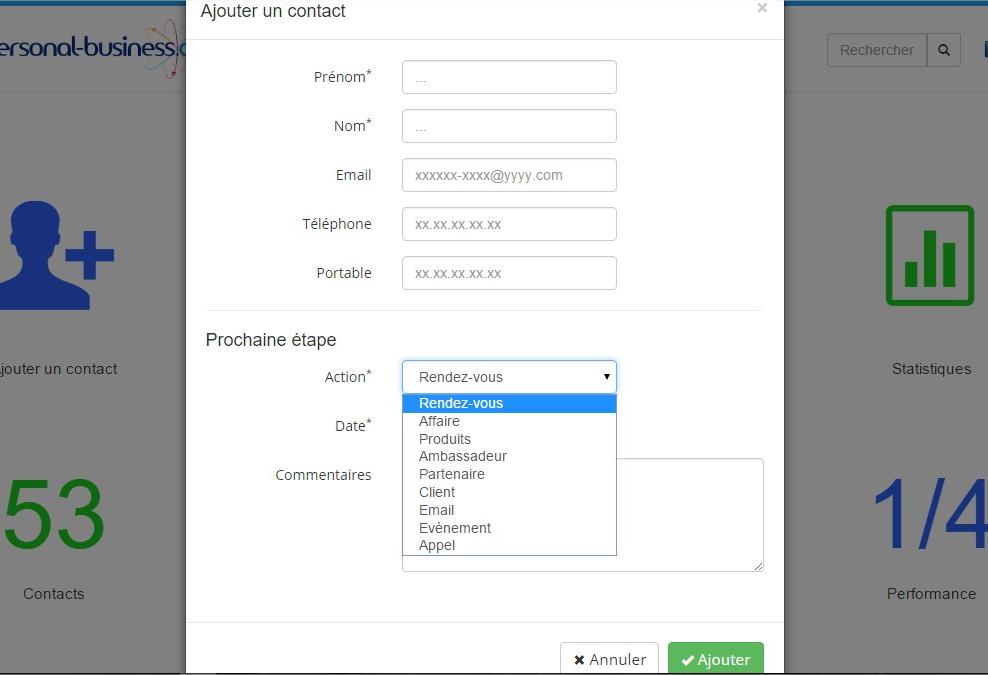Close the Ajouter un contact dialog
Image resolution: width=988 pixels, height=675 pixels.
coord(762,9)
